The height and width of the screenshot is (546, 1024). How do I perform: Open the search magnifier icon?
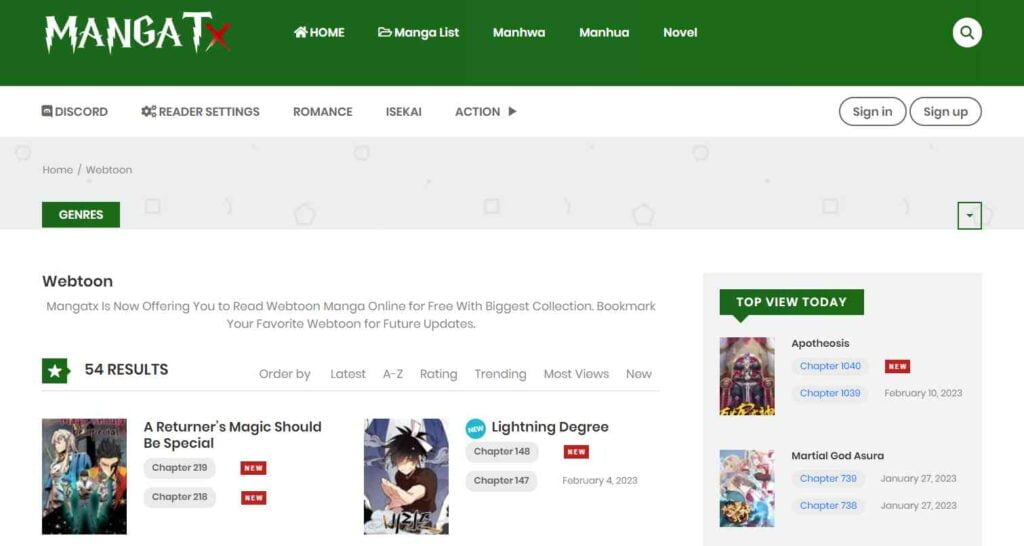pos(967,33)
